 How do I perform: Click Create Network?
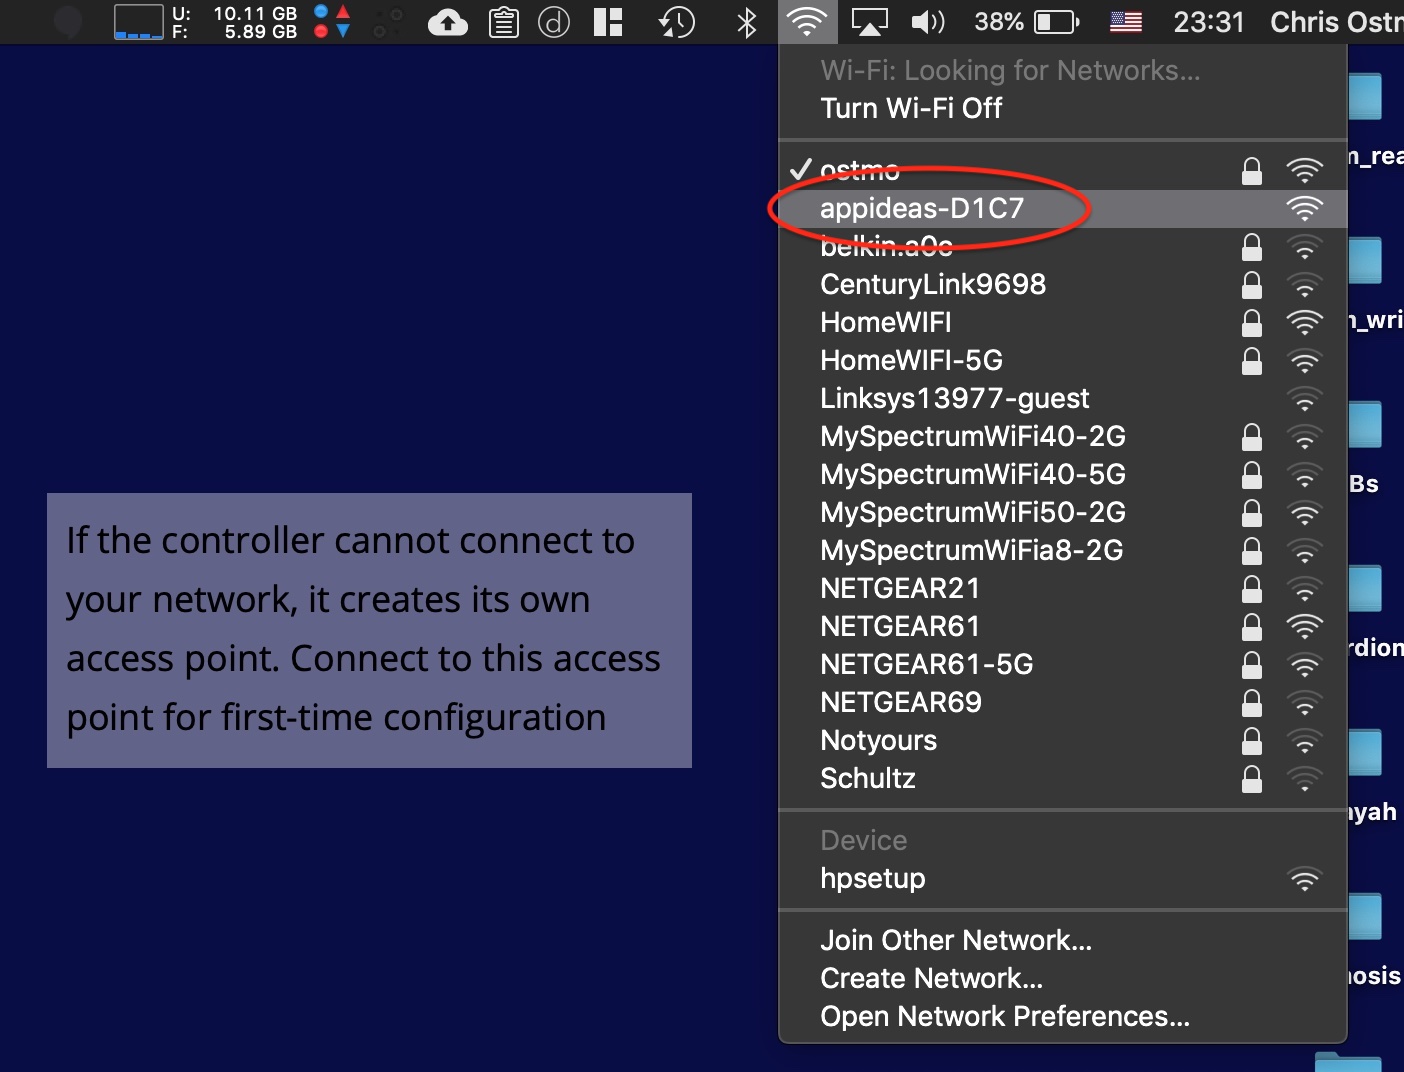pos(929,978)
